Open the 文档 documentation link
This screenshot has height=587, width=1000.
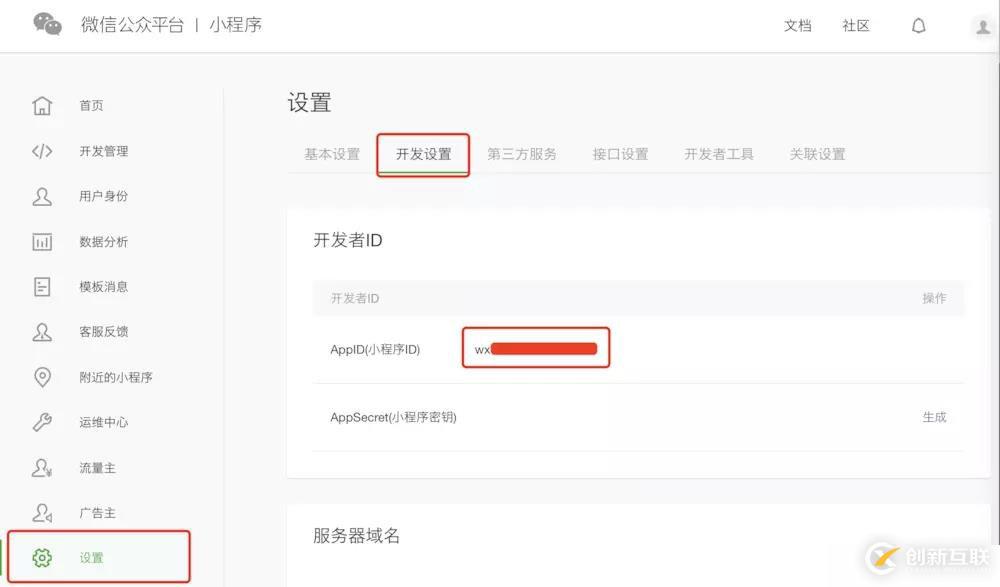(797, 26)
